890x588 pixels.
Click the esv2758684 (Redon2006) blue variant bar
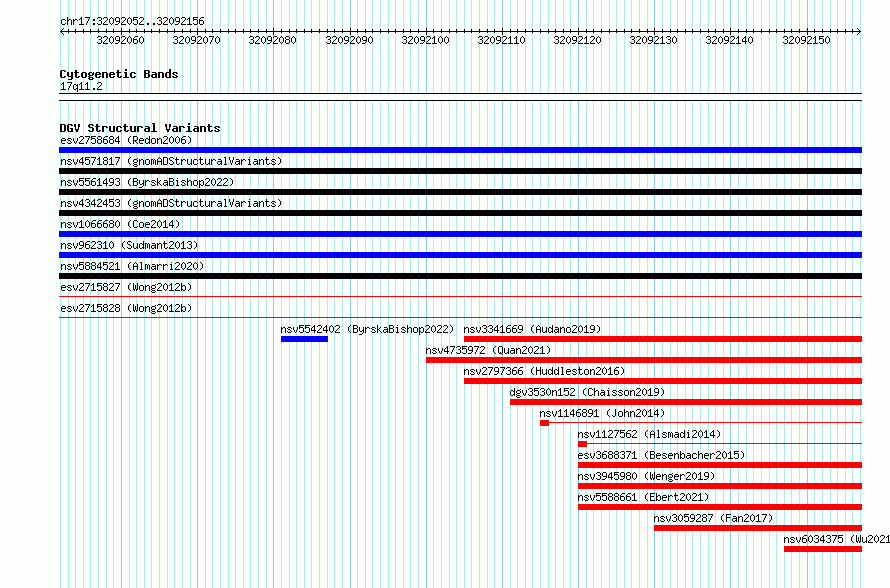(x=460, y=150)
